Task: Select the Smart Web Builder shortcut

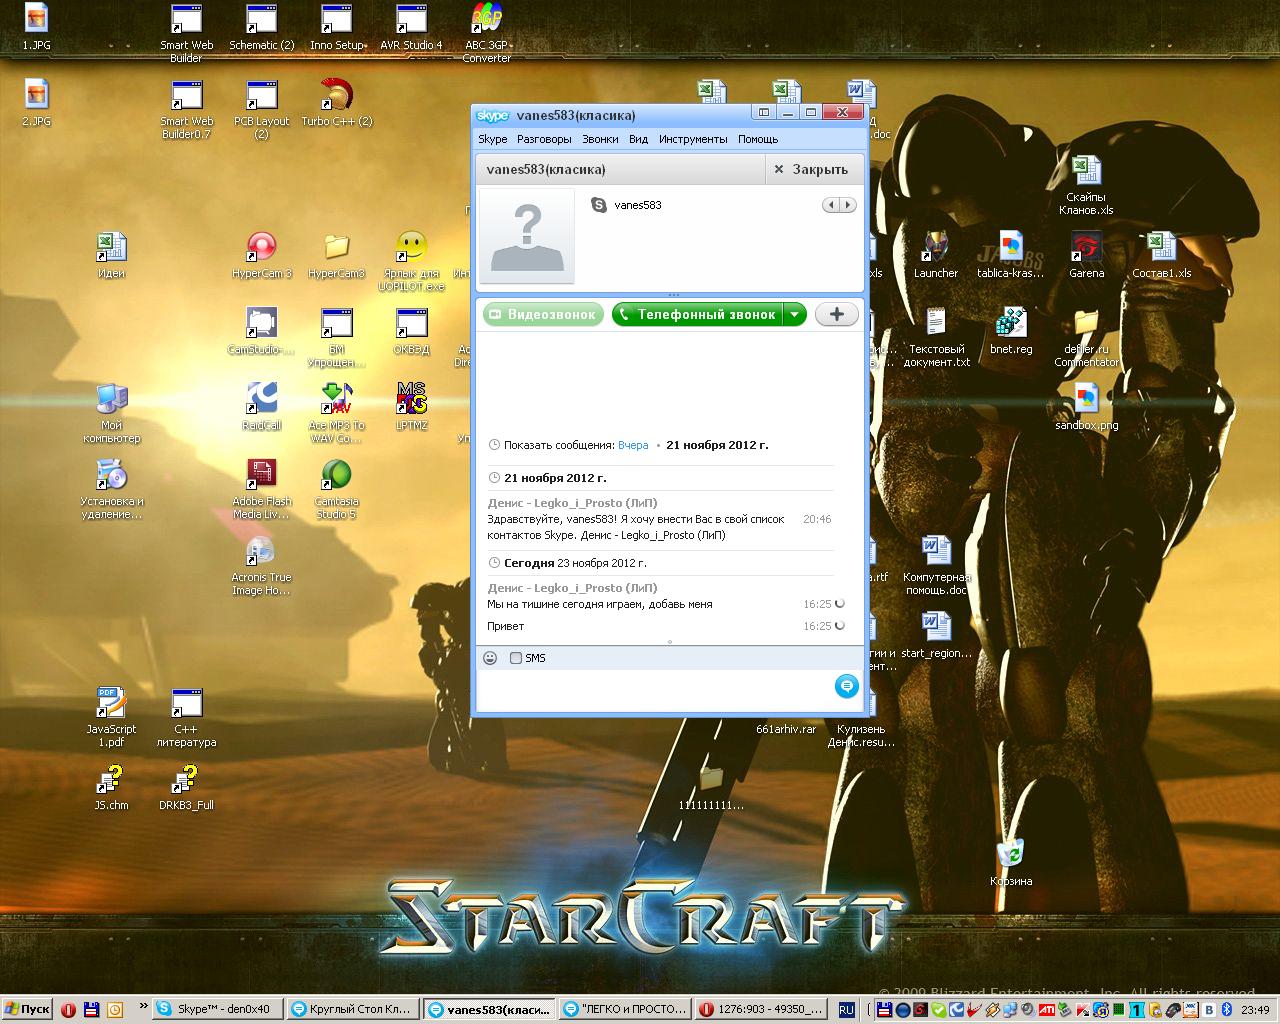Action: point(187,33)
